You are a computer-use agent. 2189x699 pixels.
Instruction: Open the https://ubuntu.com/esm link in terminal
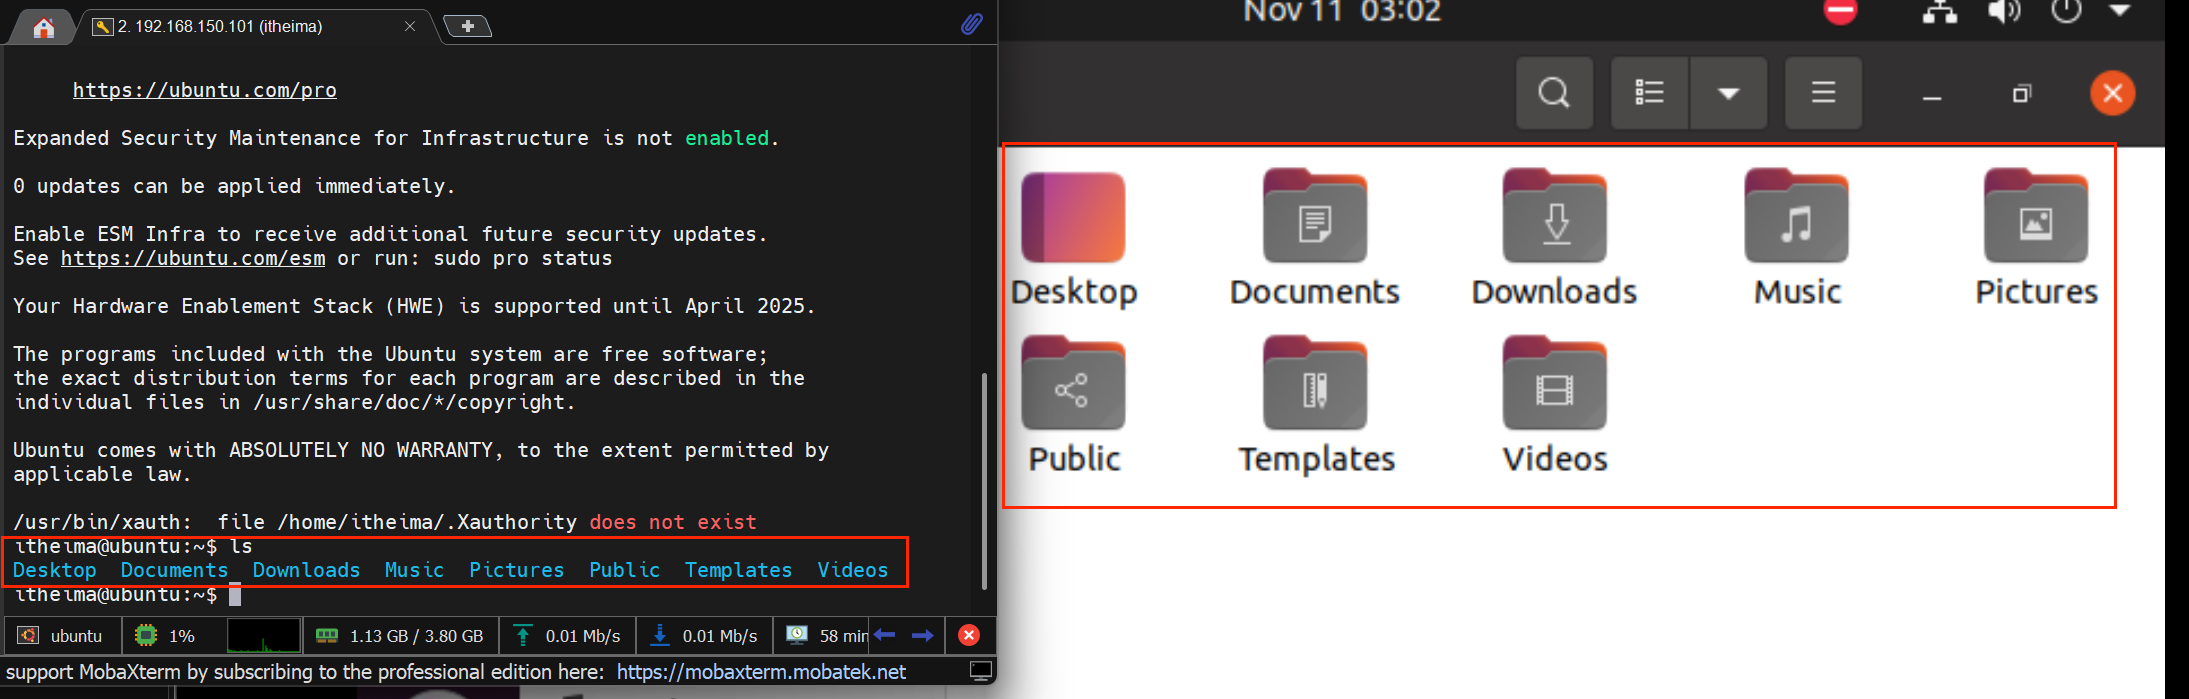(193, 258)
